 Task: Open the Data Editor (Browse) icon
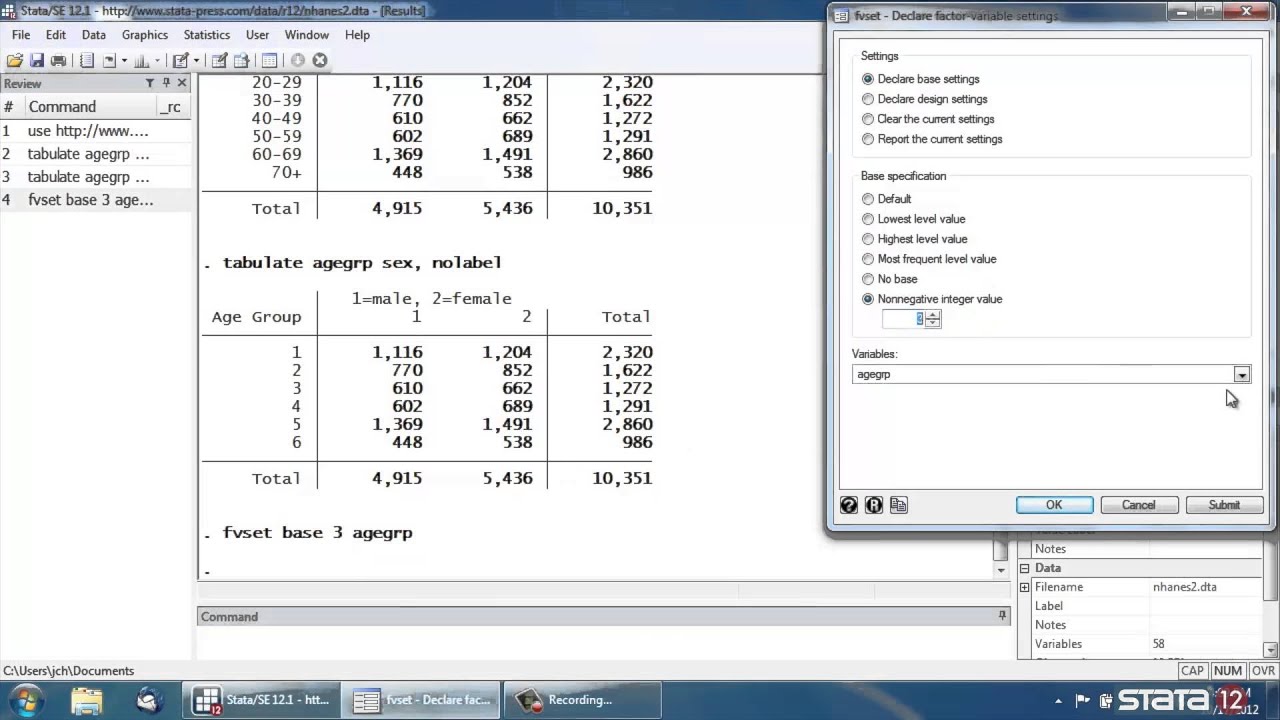(241, 60)
